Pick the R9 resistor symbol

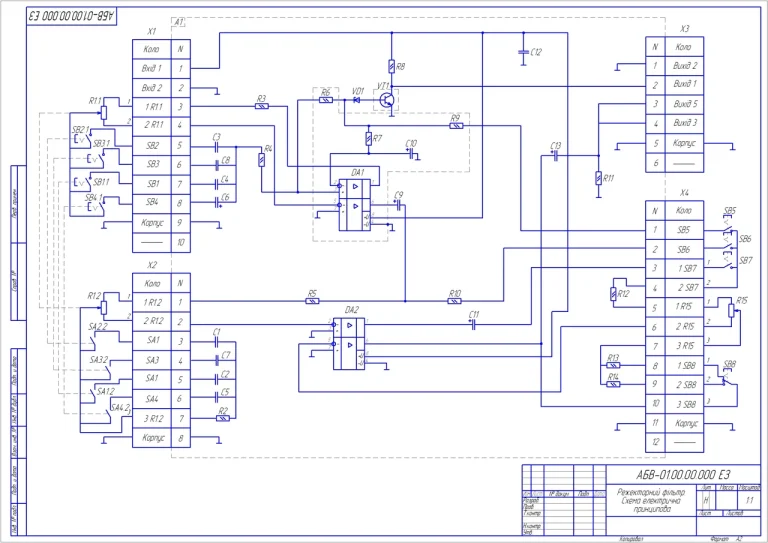(x=456, y=126)
